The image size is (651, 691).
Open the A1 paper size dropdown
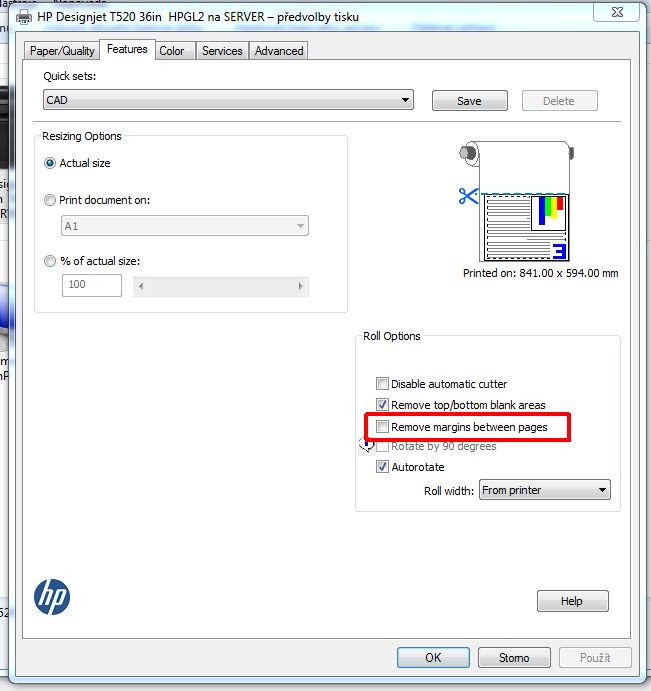(184, 226)
